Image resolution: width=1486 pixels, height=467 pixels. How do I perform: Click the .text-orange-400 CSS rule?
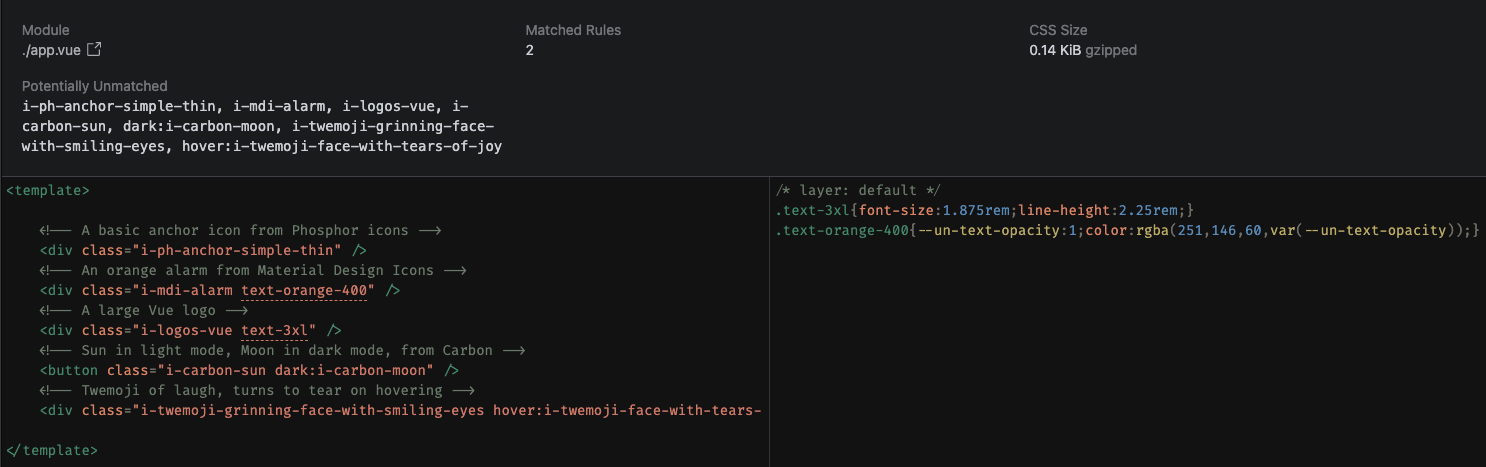[1126, 230]
